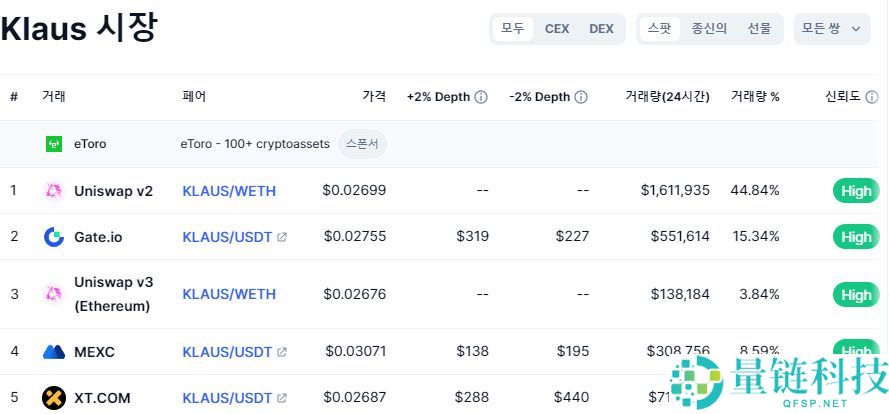Screen dimensions: 889x414
Task: Click the eToro logo icon
Action: point(54,144)
